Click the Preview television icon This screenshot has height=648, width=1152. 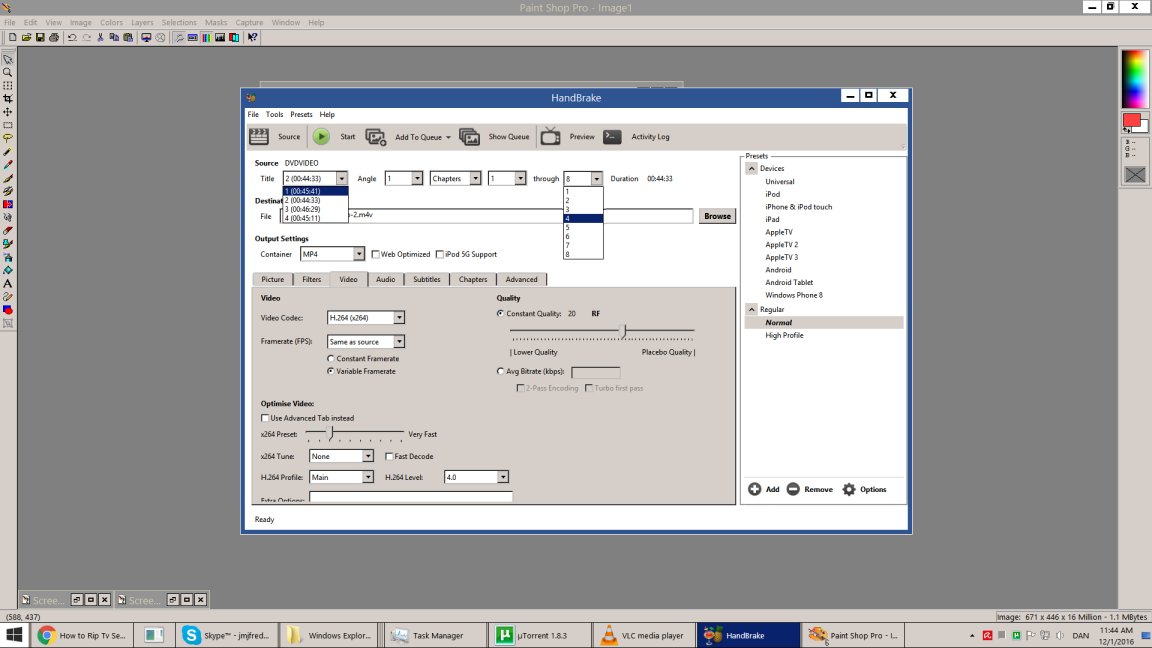coord(550,137)
